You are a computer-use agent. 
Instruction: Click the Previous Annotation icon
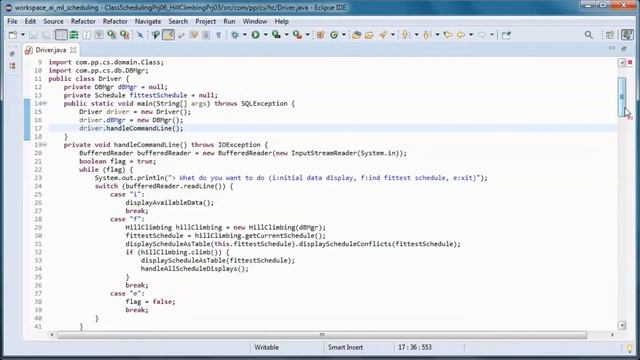pyautogui.click(x=427, y=35)
